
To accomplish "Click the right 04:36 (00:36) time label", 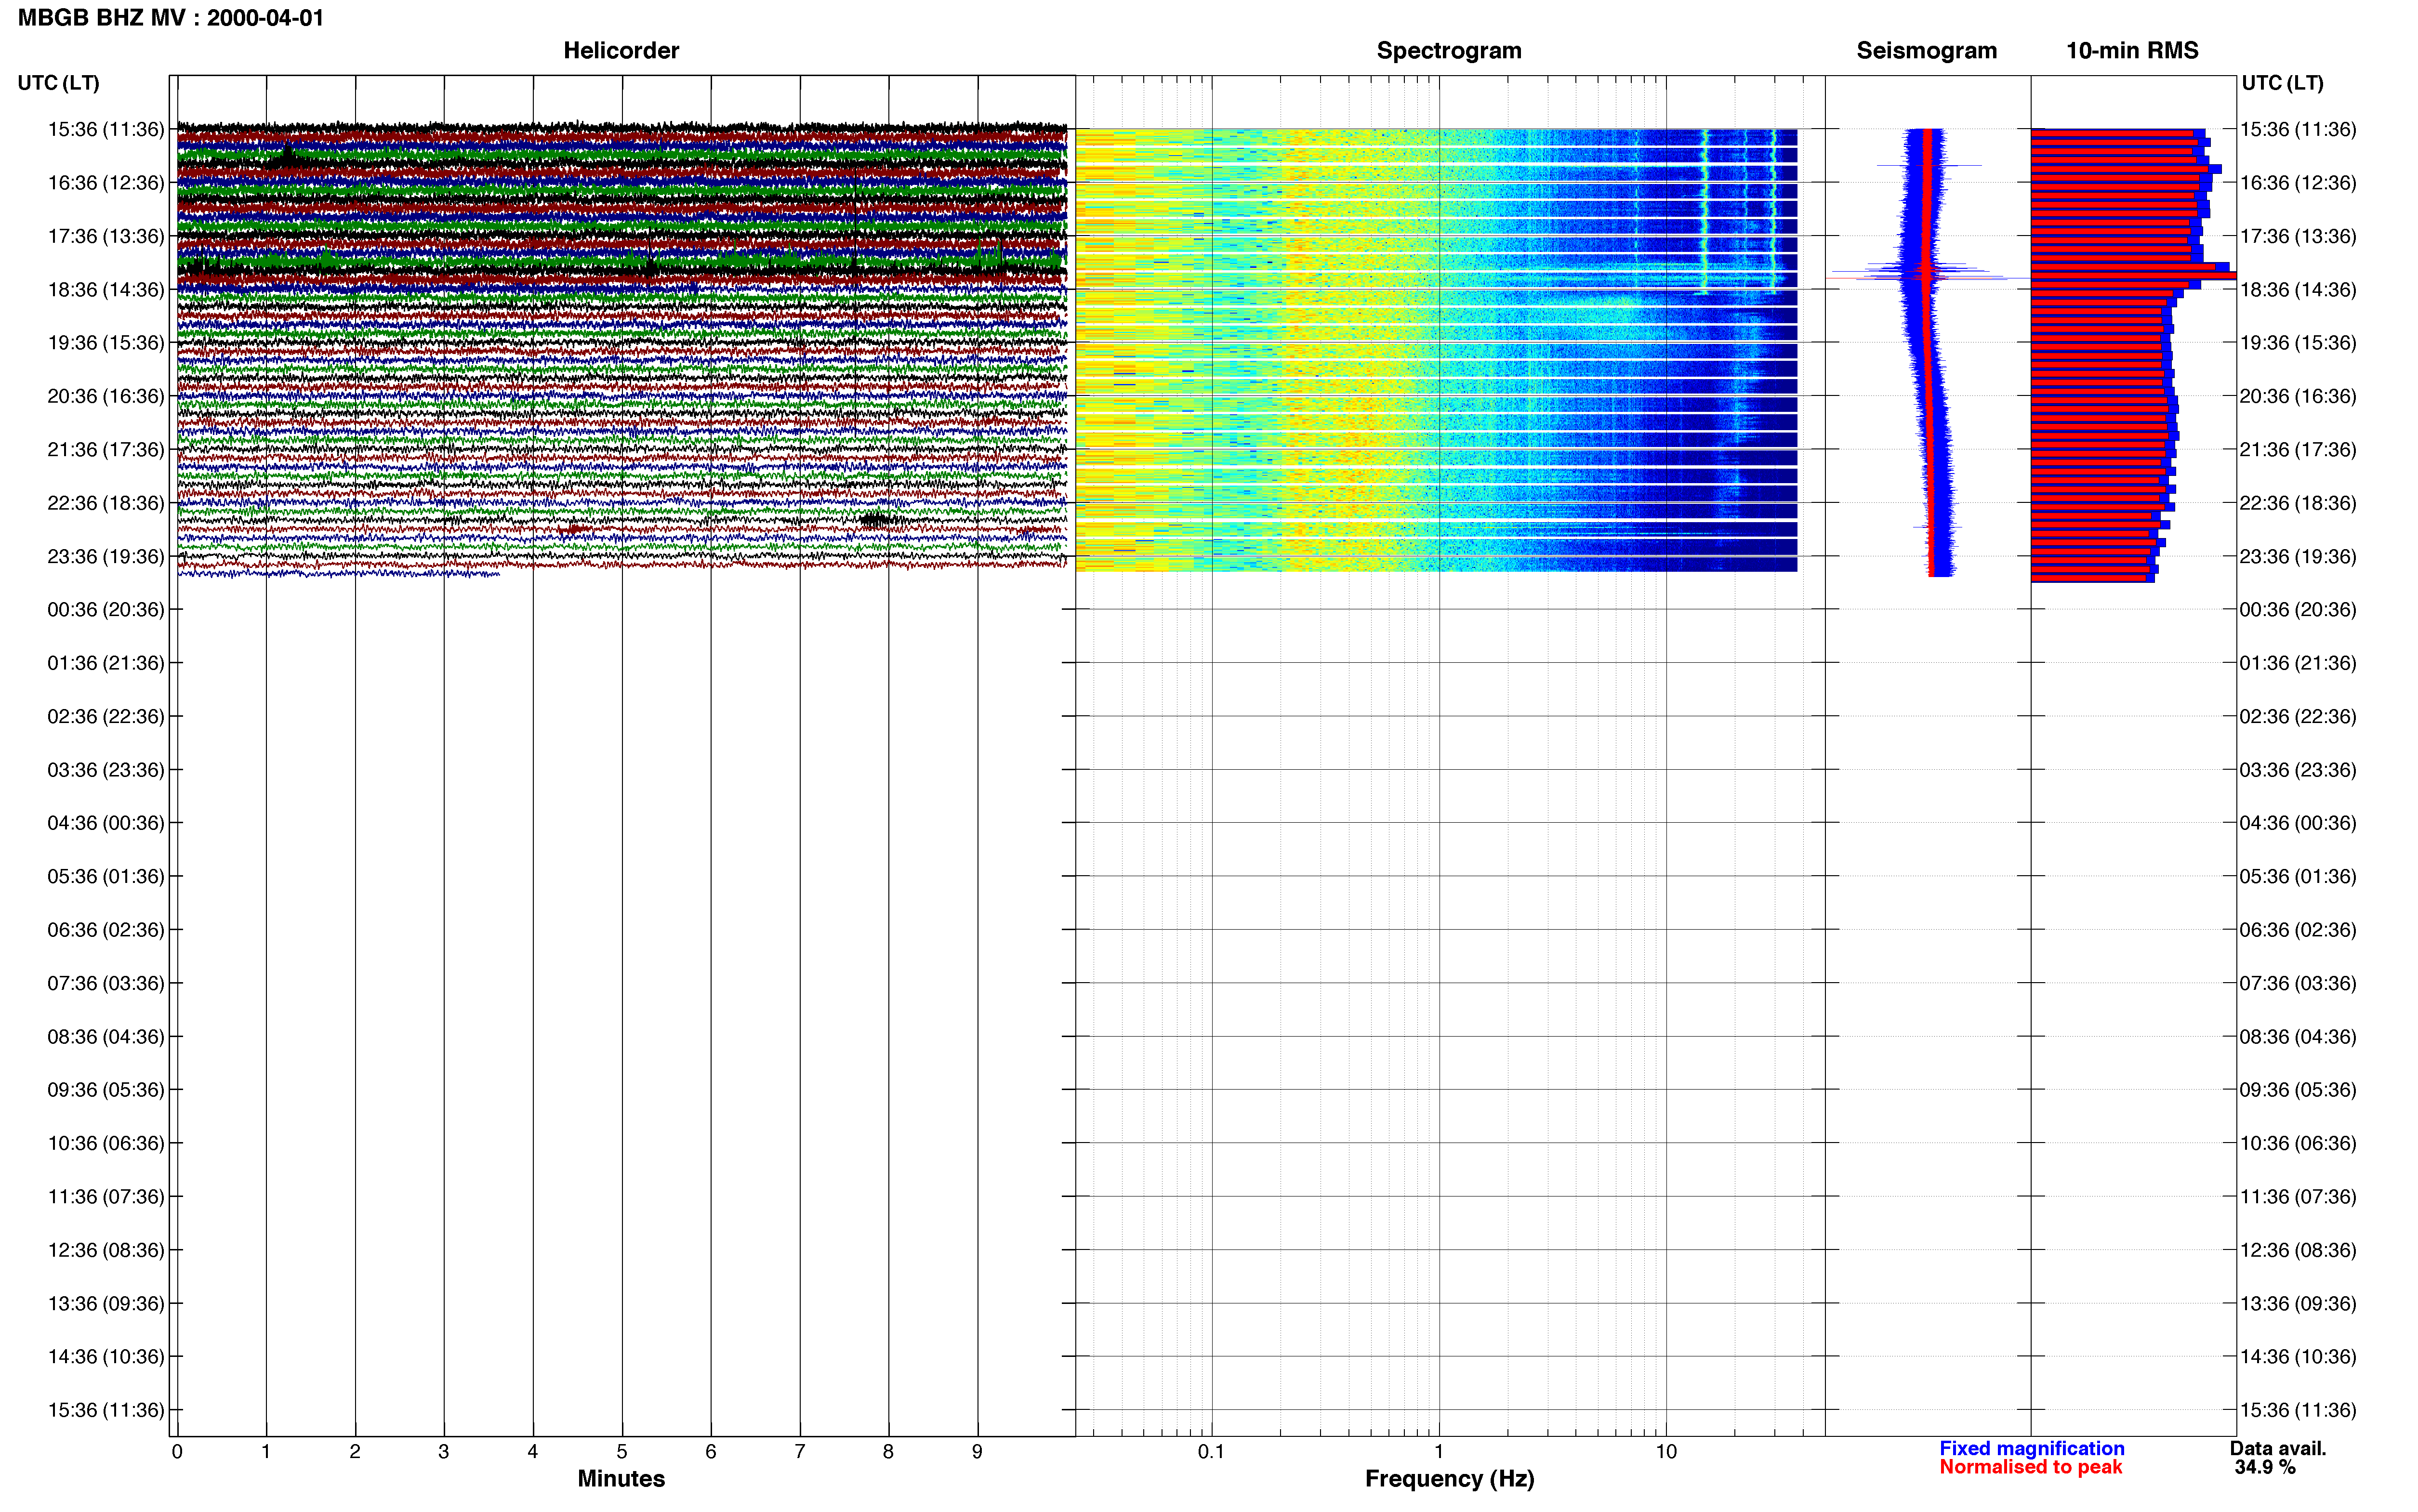I will 2298,822.
